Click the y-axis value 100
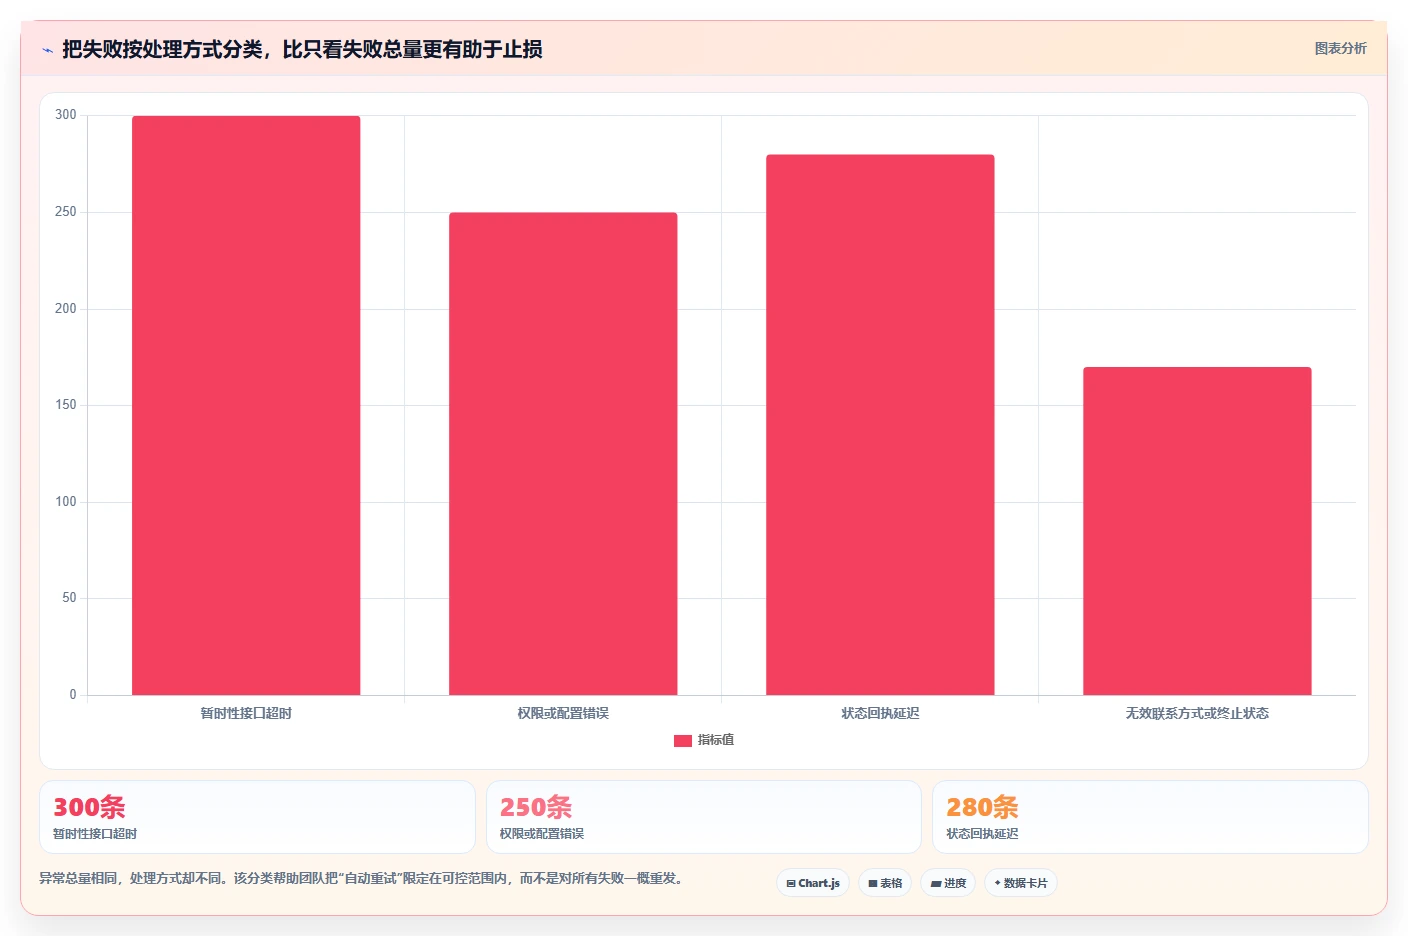The height and width of the screenshot is (936, 1408). click(x=66, y=502)
